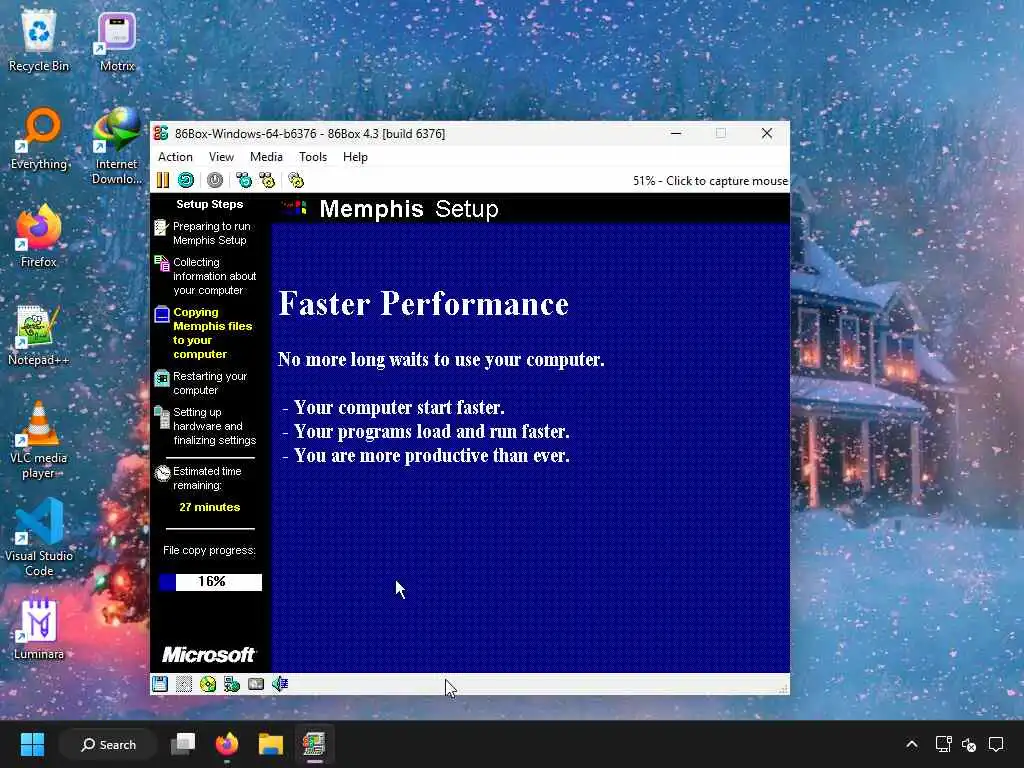
Task: Select the VLC media player shortcut
Action: point(39,440)
